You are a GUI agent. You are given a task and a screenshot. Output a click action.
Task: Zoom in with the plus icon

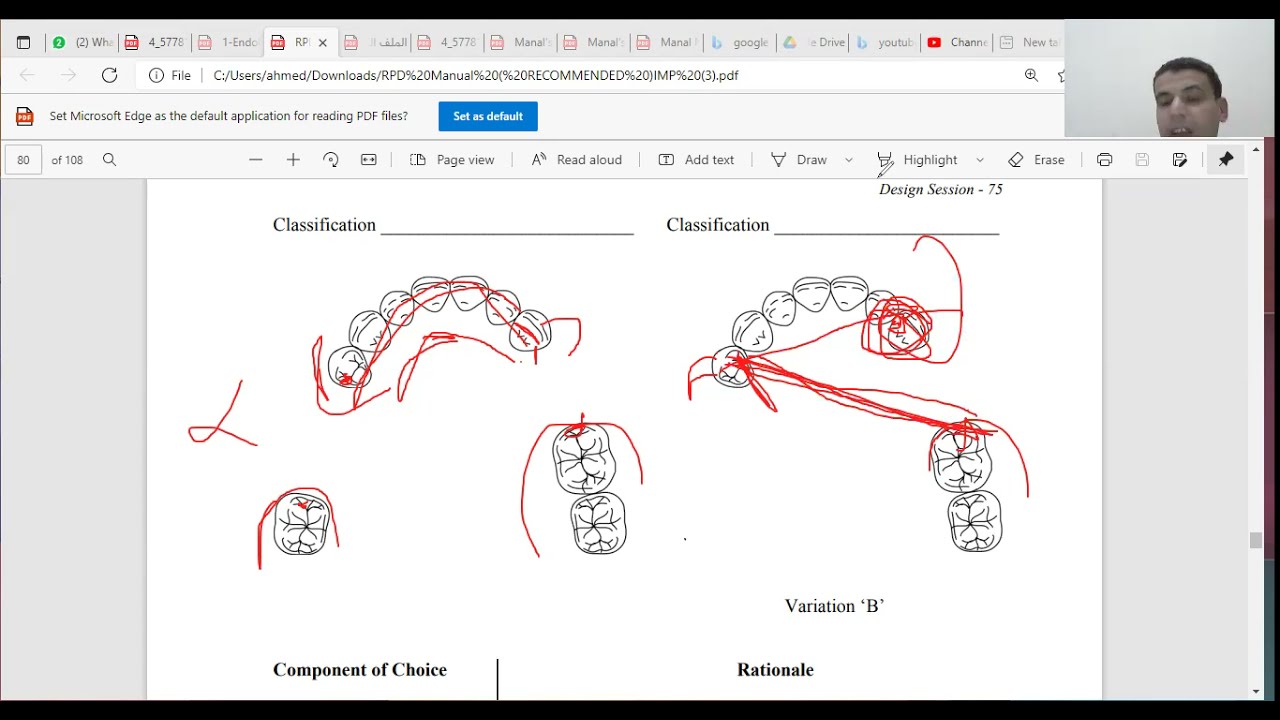point(293,160)
